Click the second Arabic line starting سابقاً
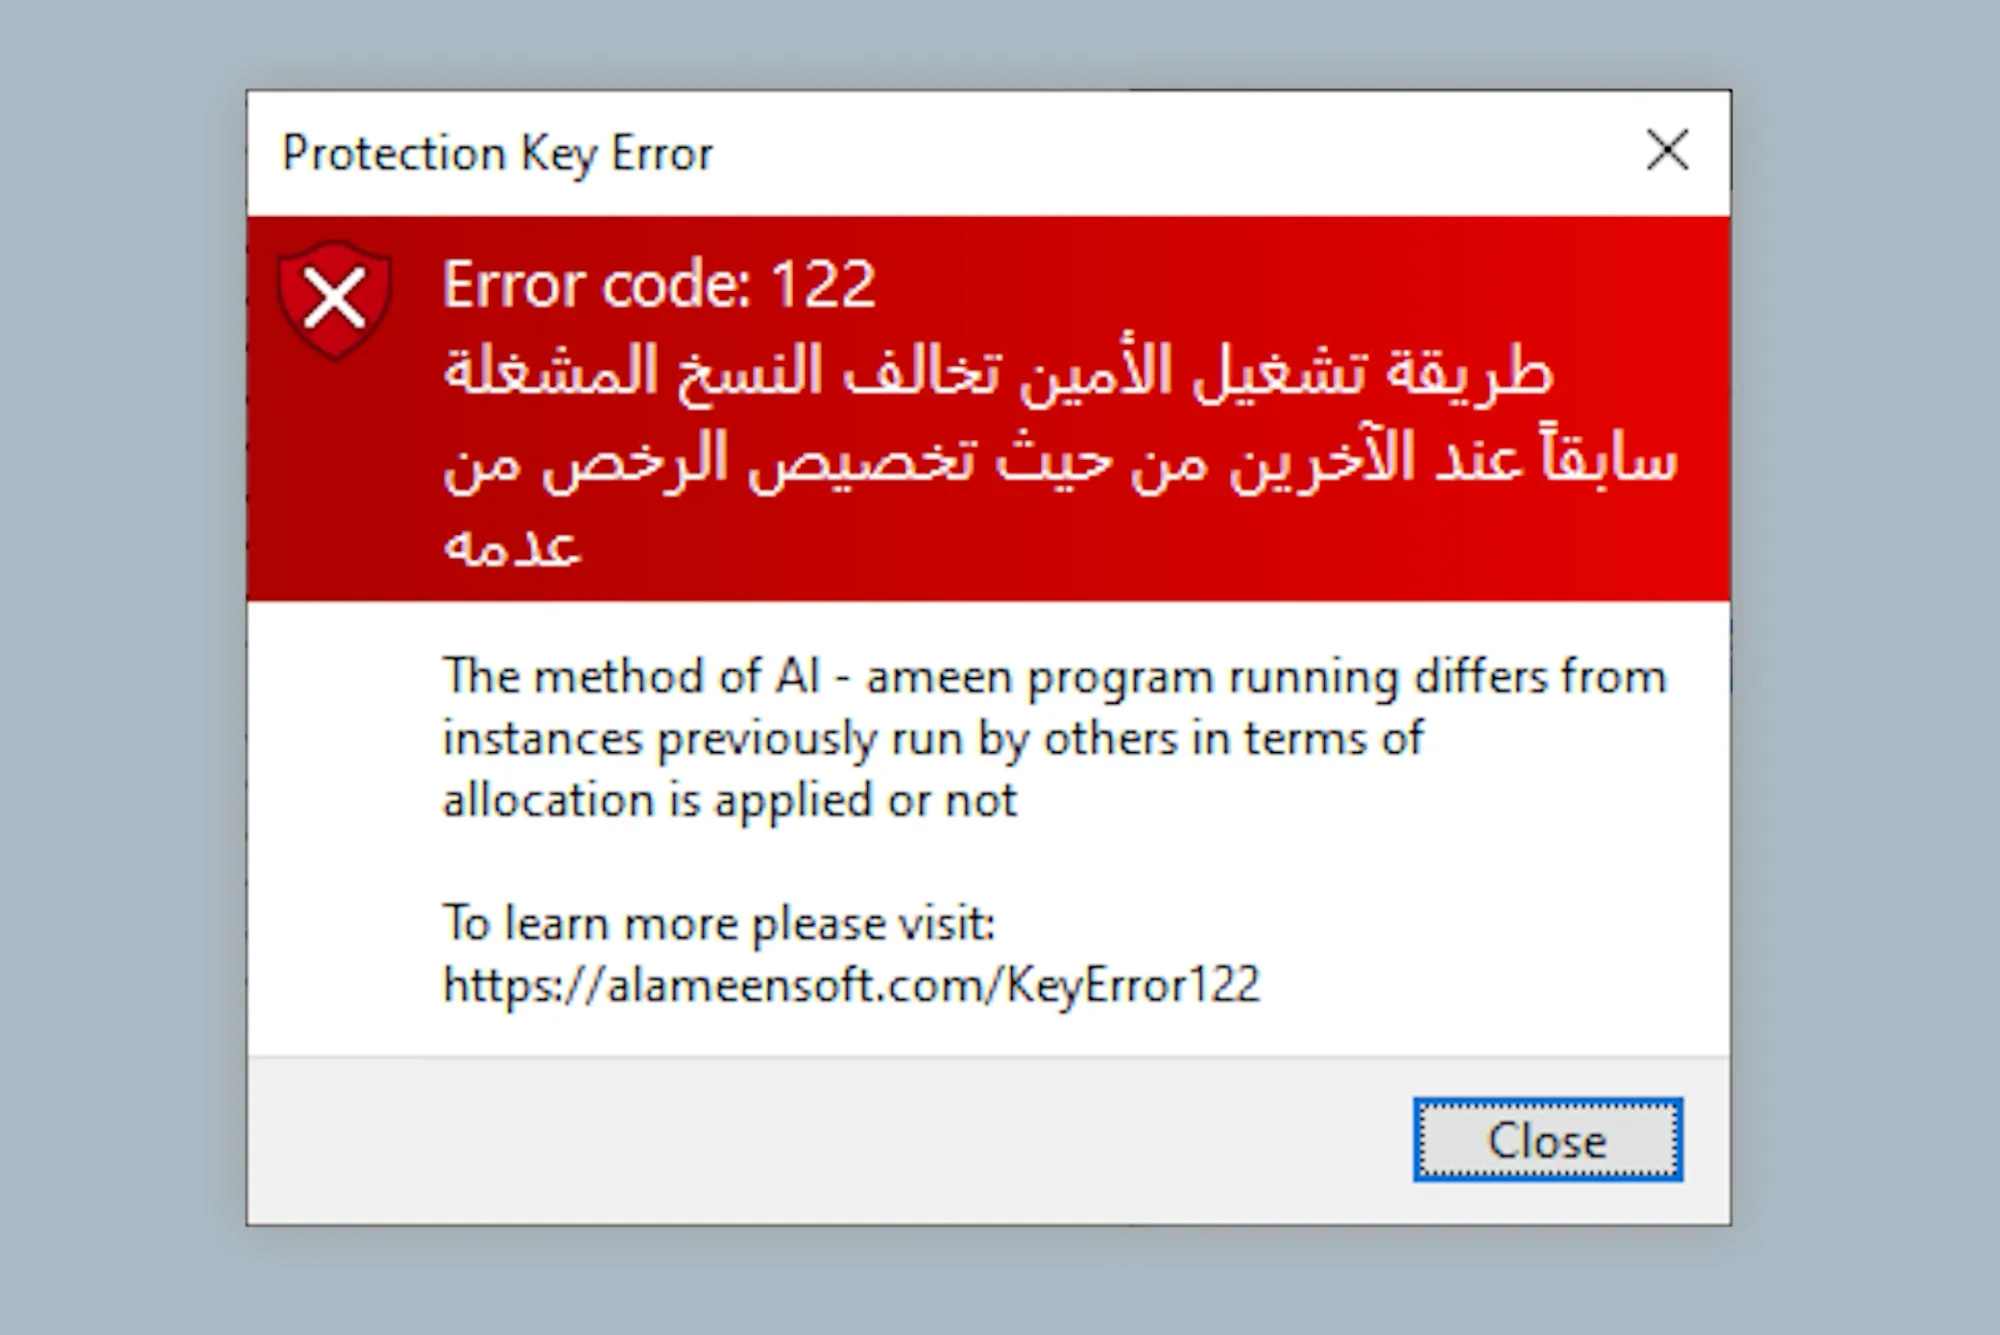This screenshot has width=2000, height=1335. [x=1060, y=460]
